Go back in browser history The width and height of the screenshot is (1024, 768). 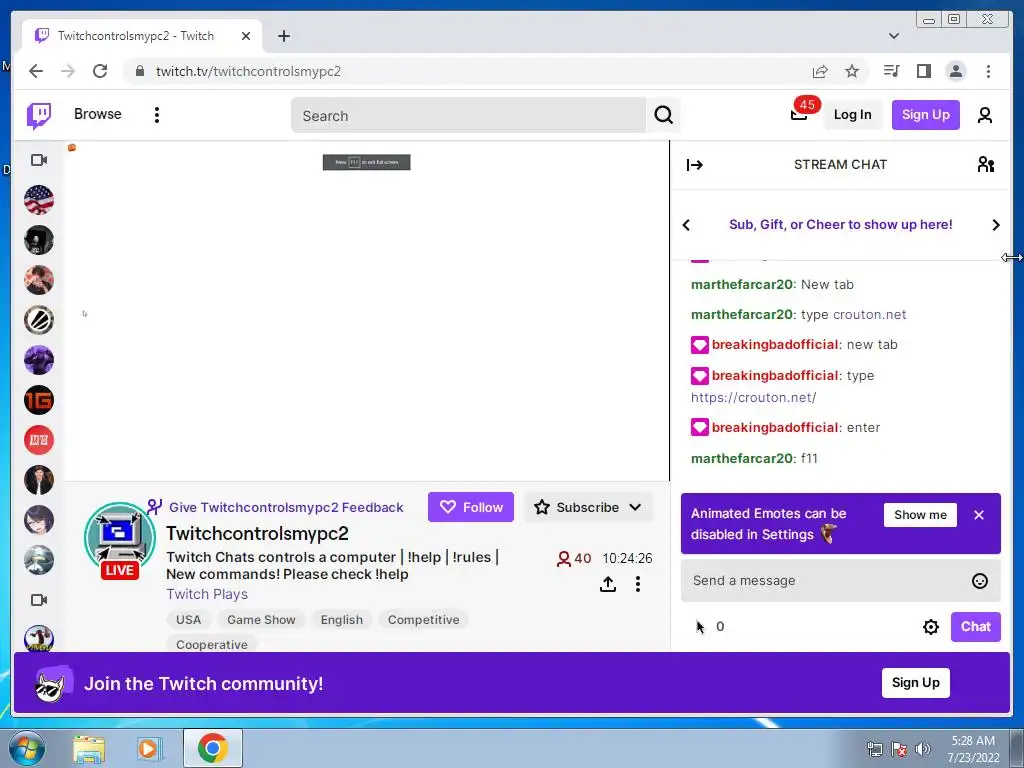coord(36,71)
